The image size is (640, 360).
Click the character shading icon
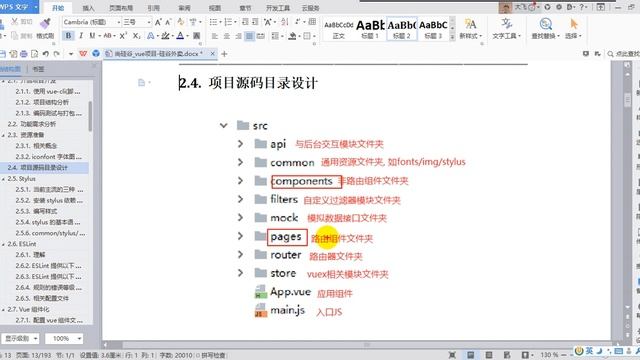click(x=196, y=36)
